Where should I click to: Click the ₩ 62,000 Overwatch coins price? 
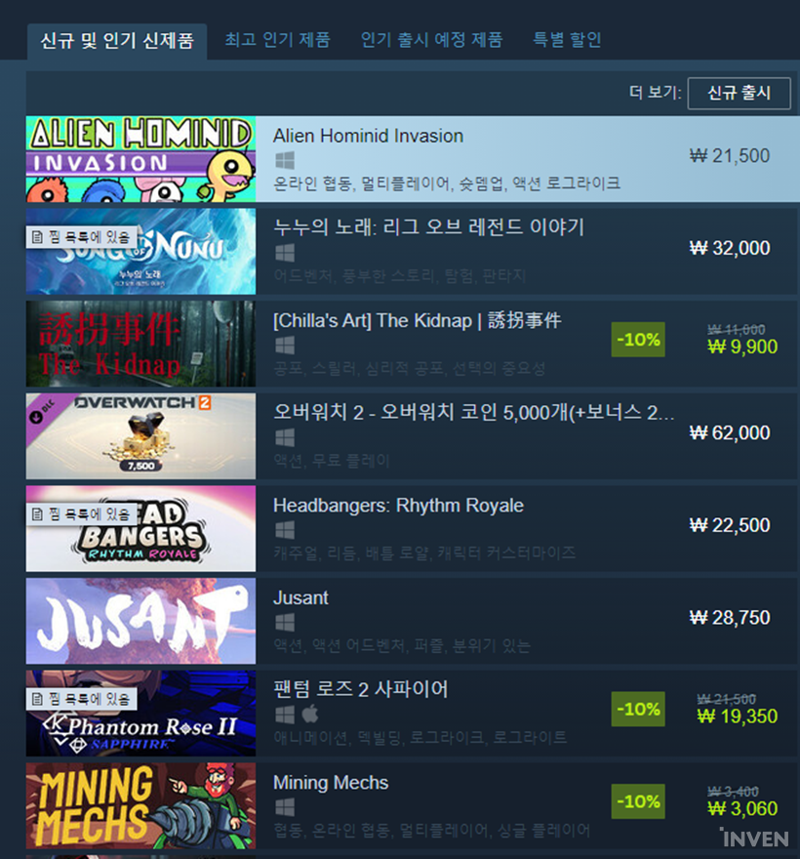[x=730, y=433]
